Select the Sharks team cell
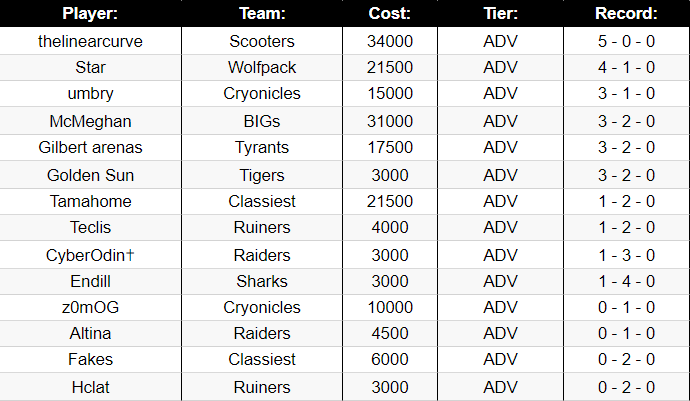 (x=262, y=281)
